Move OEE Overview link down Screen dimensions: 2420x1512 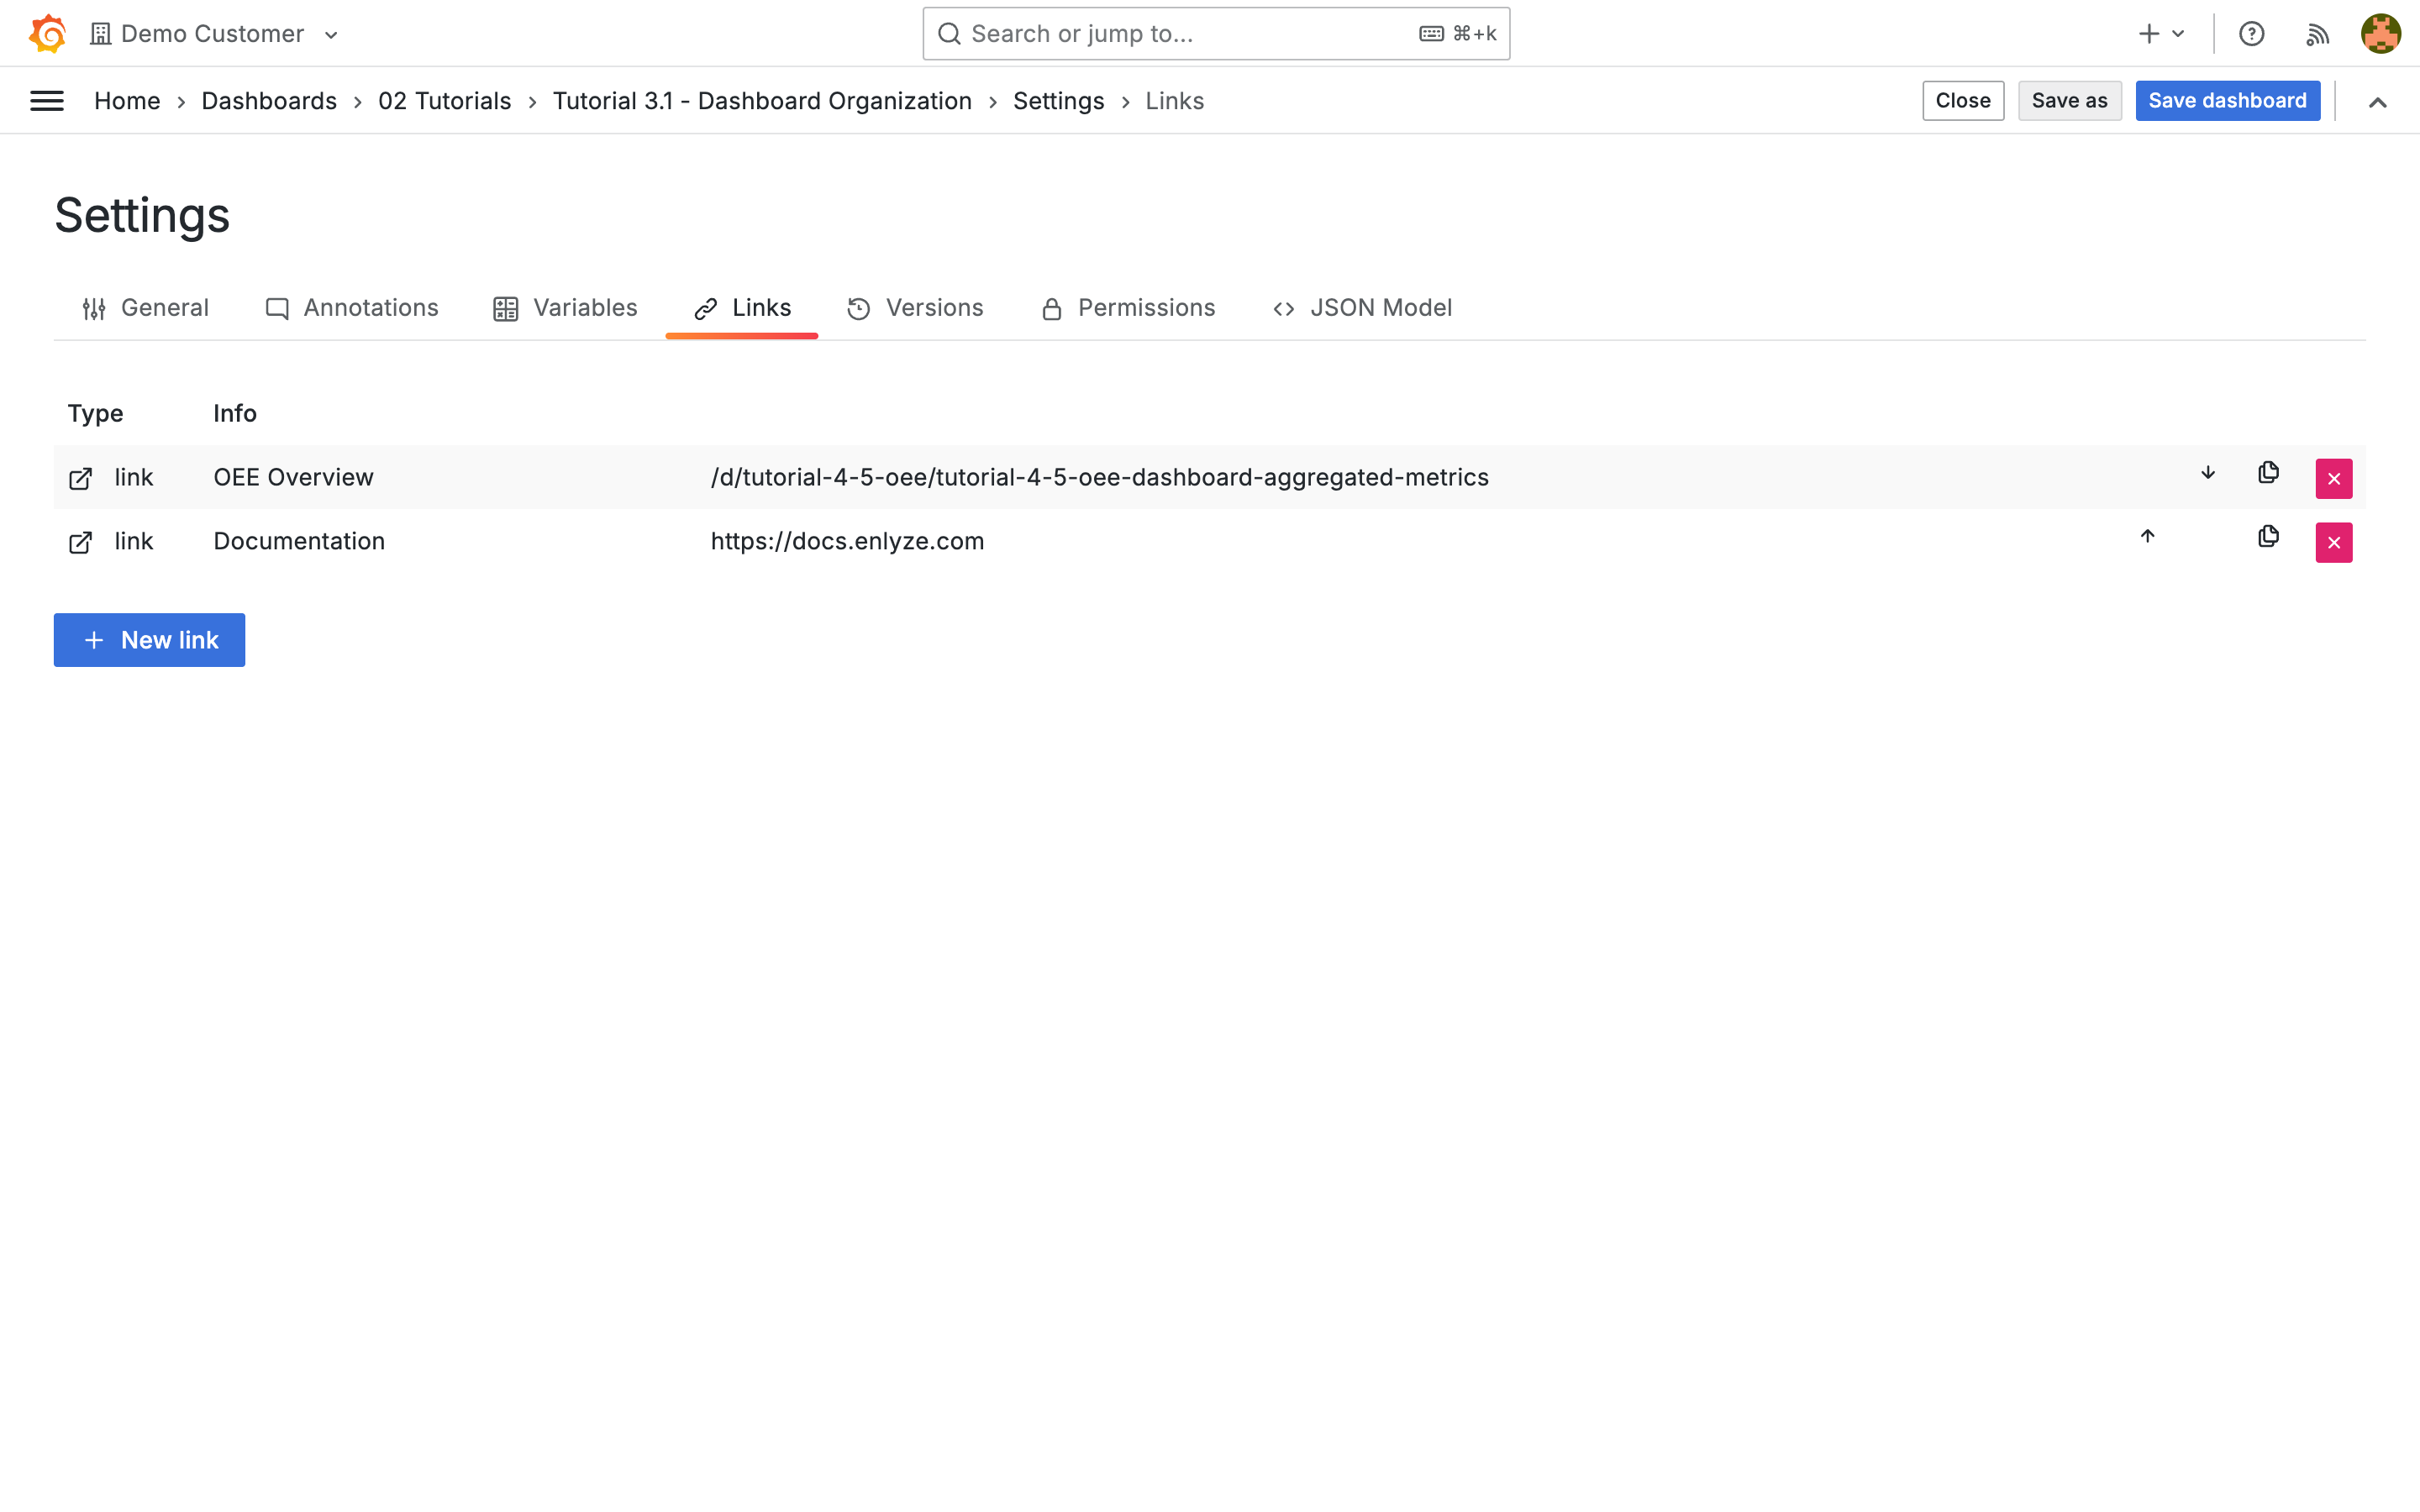[x=2207, y=473]
